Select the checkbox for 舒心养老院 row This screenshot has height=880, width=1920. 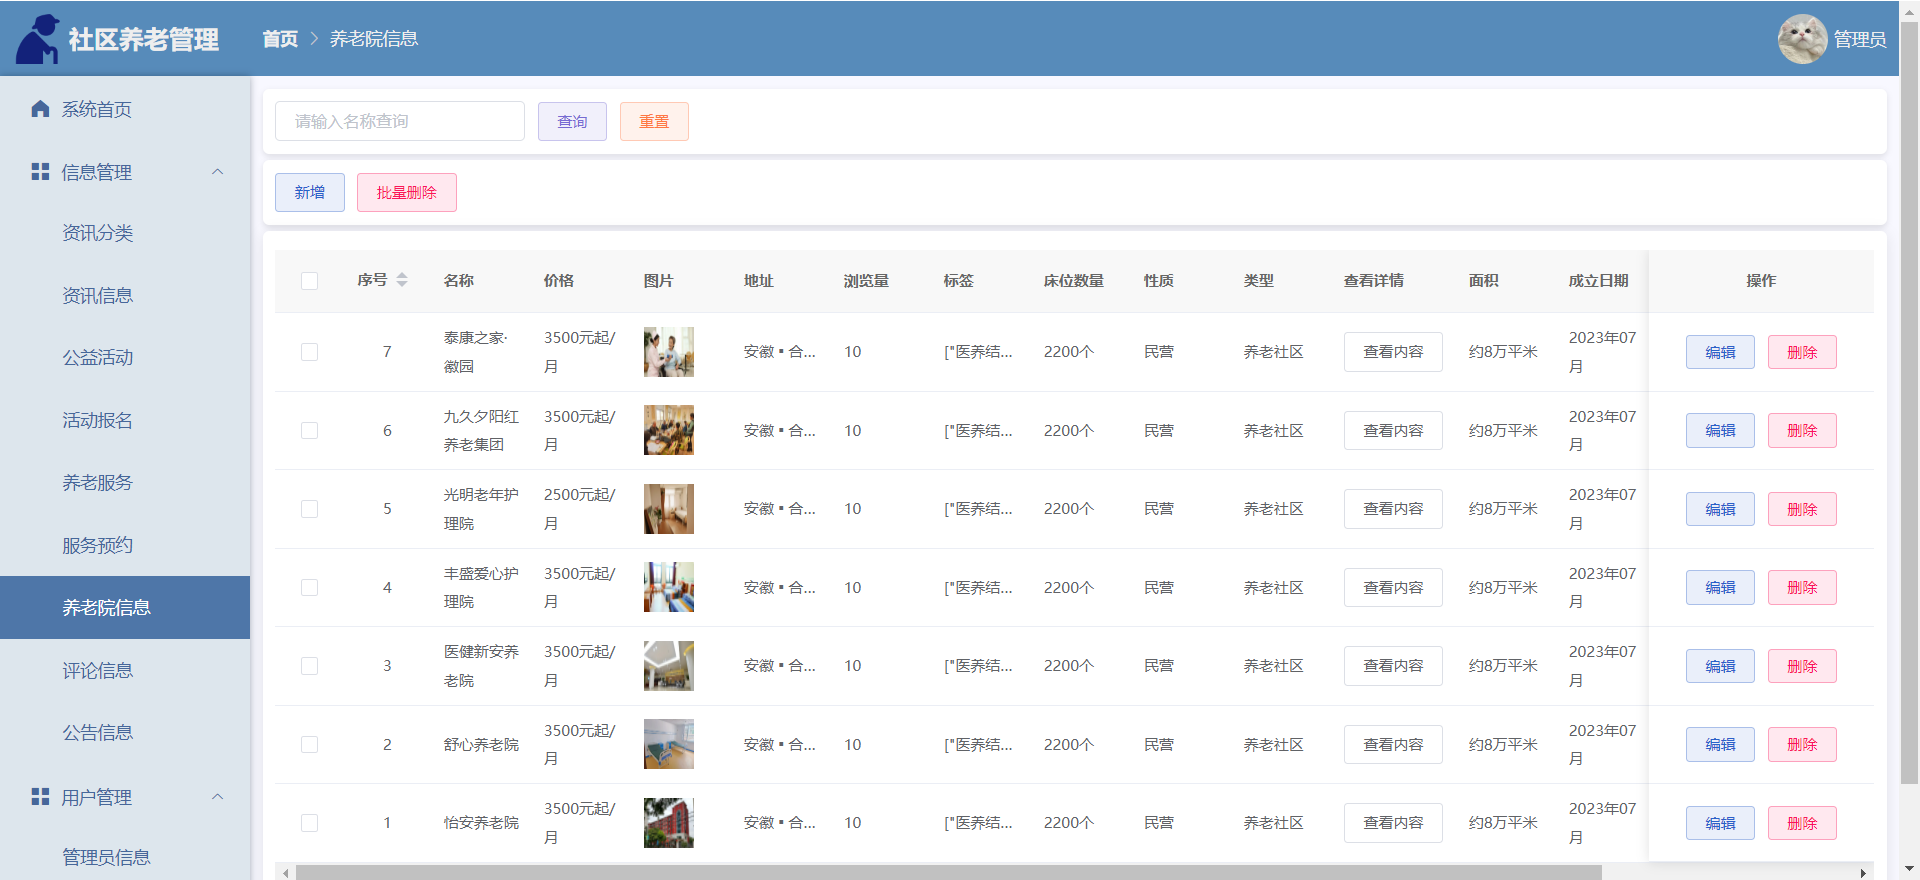[x=310, y=745]
